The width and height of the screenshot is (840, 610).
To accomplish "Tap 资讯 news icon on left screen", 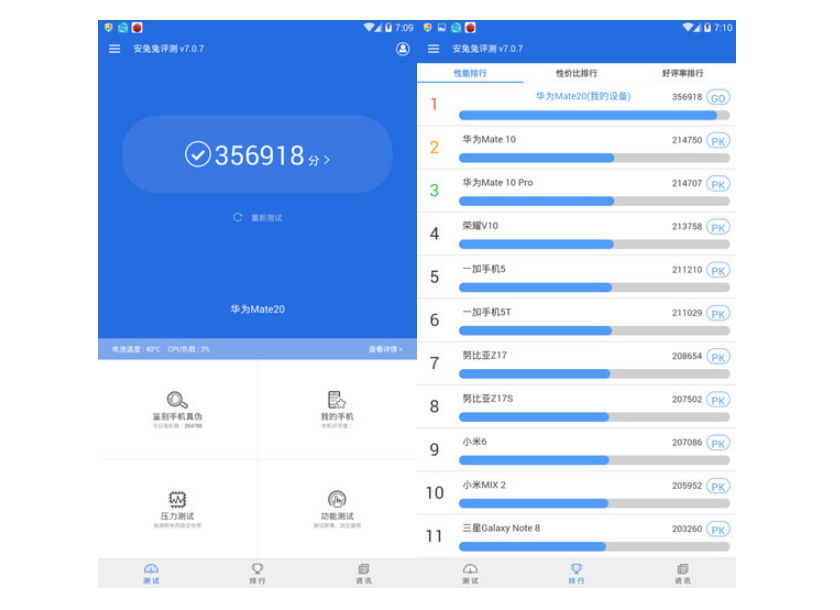I will coord(363,569).
